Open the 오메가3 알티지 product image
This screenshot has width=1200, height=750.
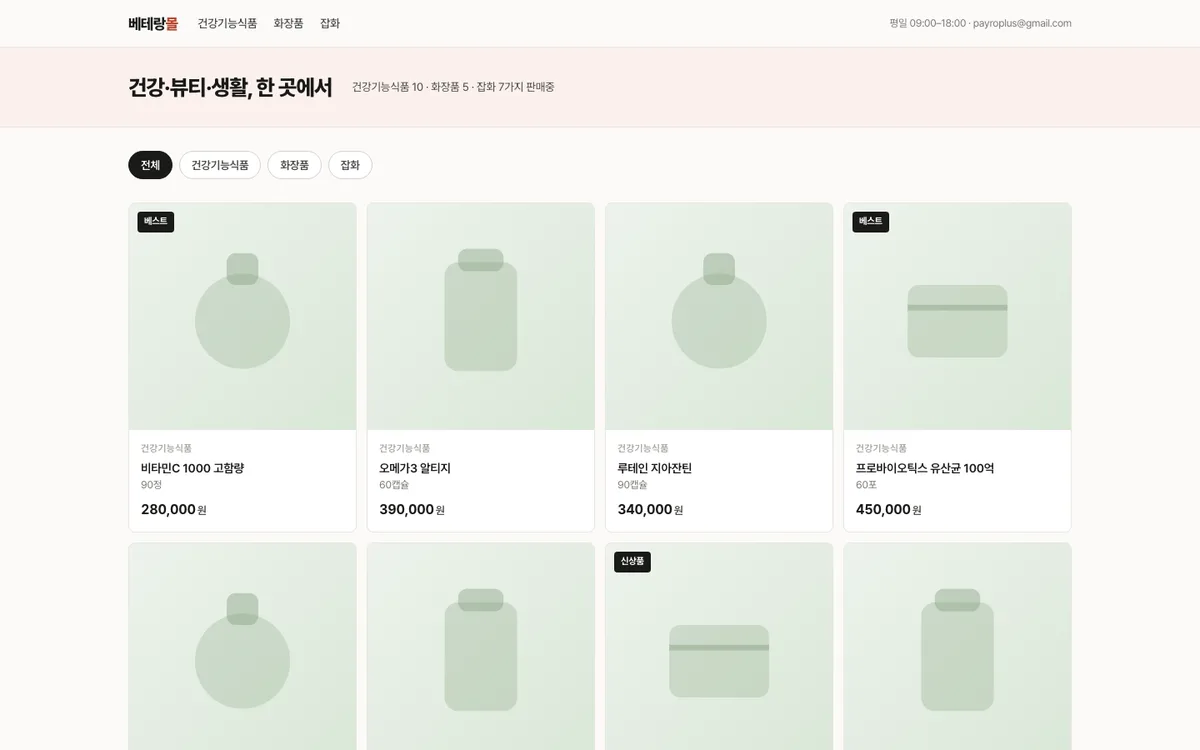(x=481, y=317)
